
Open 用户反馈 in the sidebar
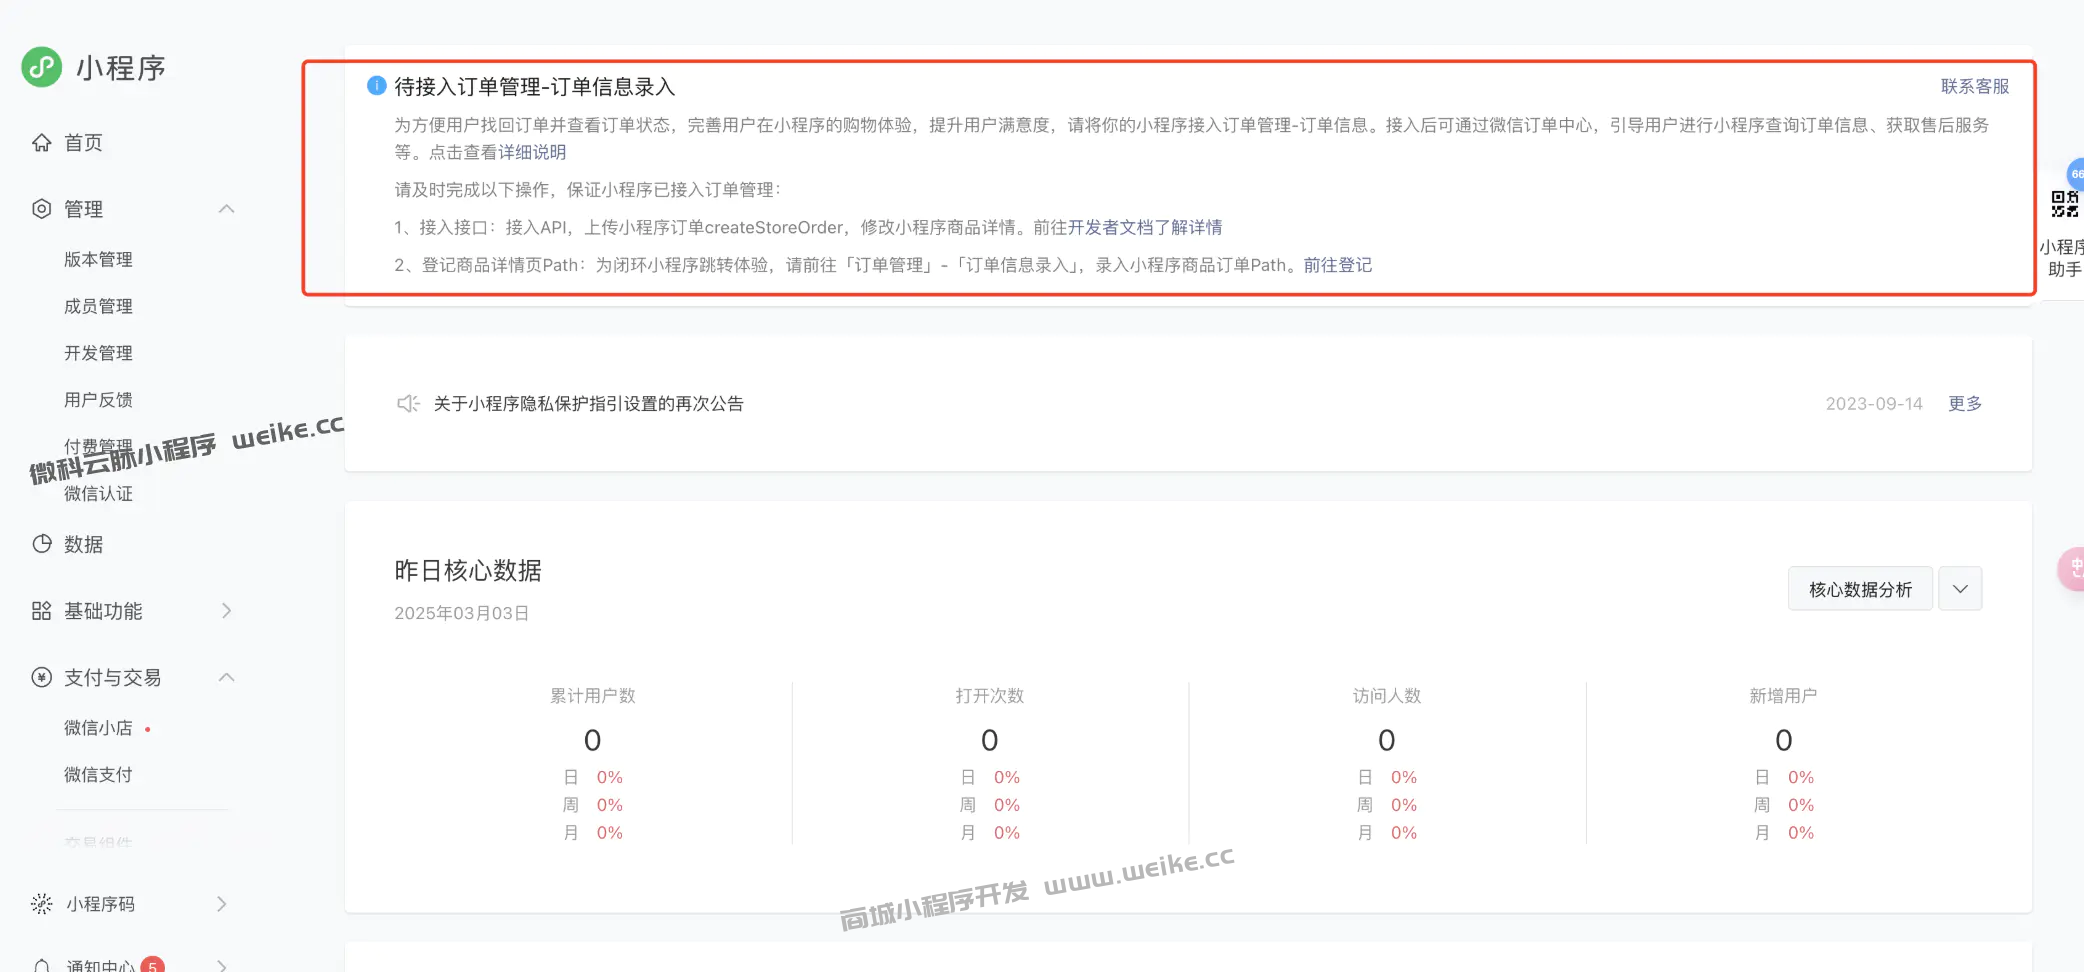coord(98,400)
